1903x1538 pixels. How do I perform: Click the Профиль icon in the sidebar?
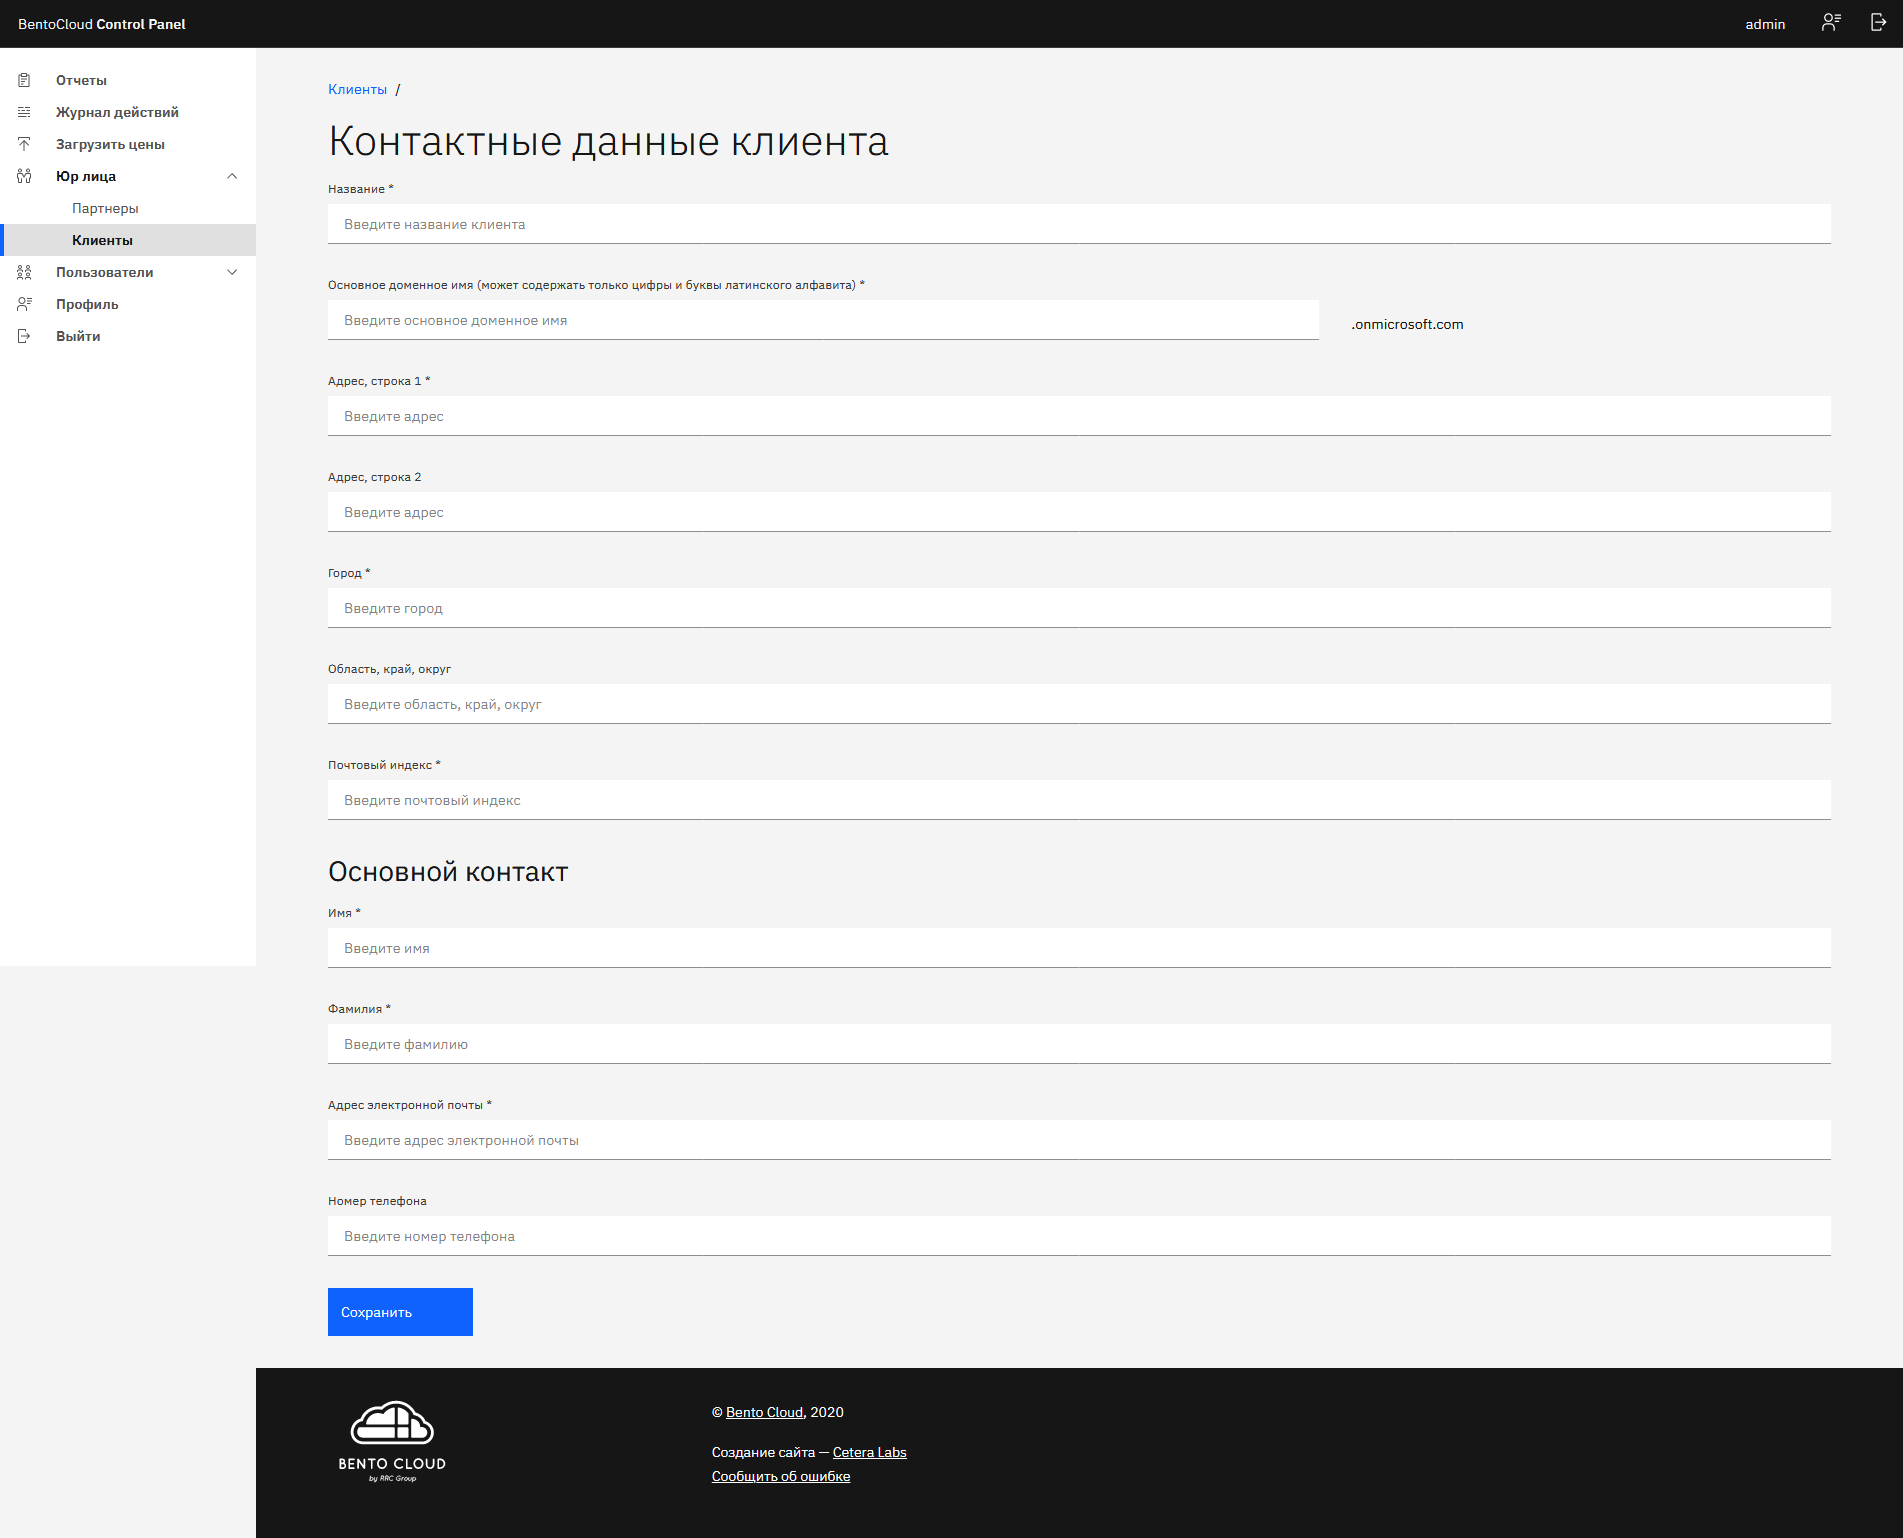tap(25, 304)
